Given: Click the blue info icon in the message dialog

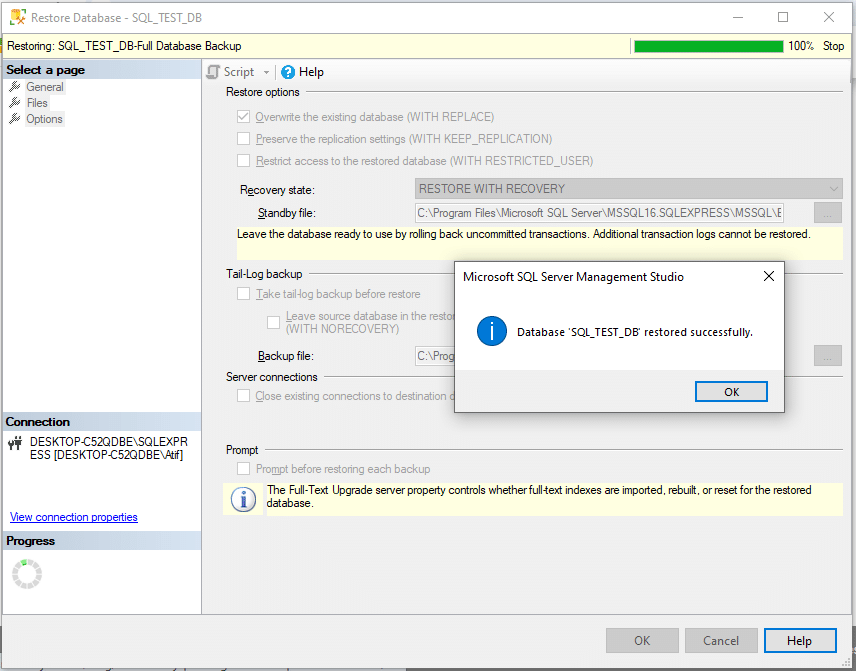Looking at the screenshot, I should coord(491,331).
